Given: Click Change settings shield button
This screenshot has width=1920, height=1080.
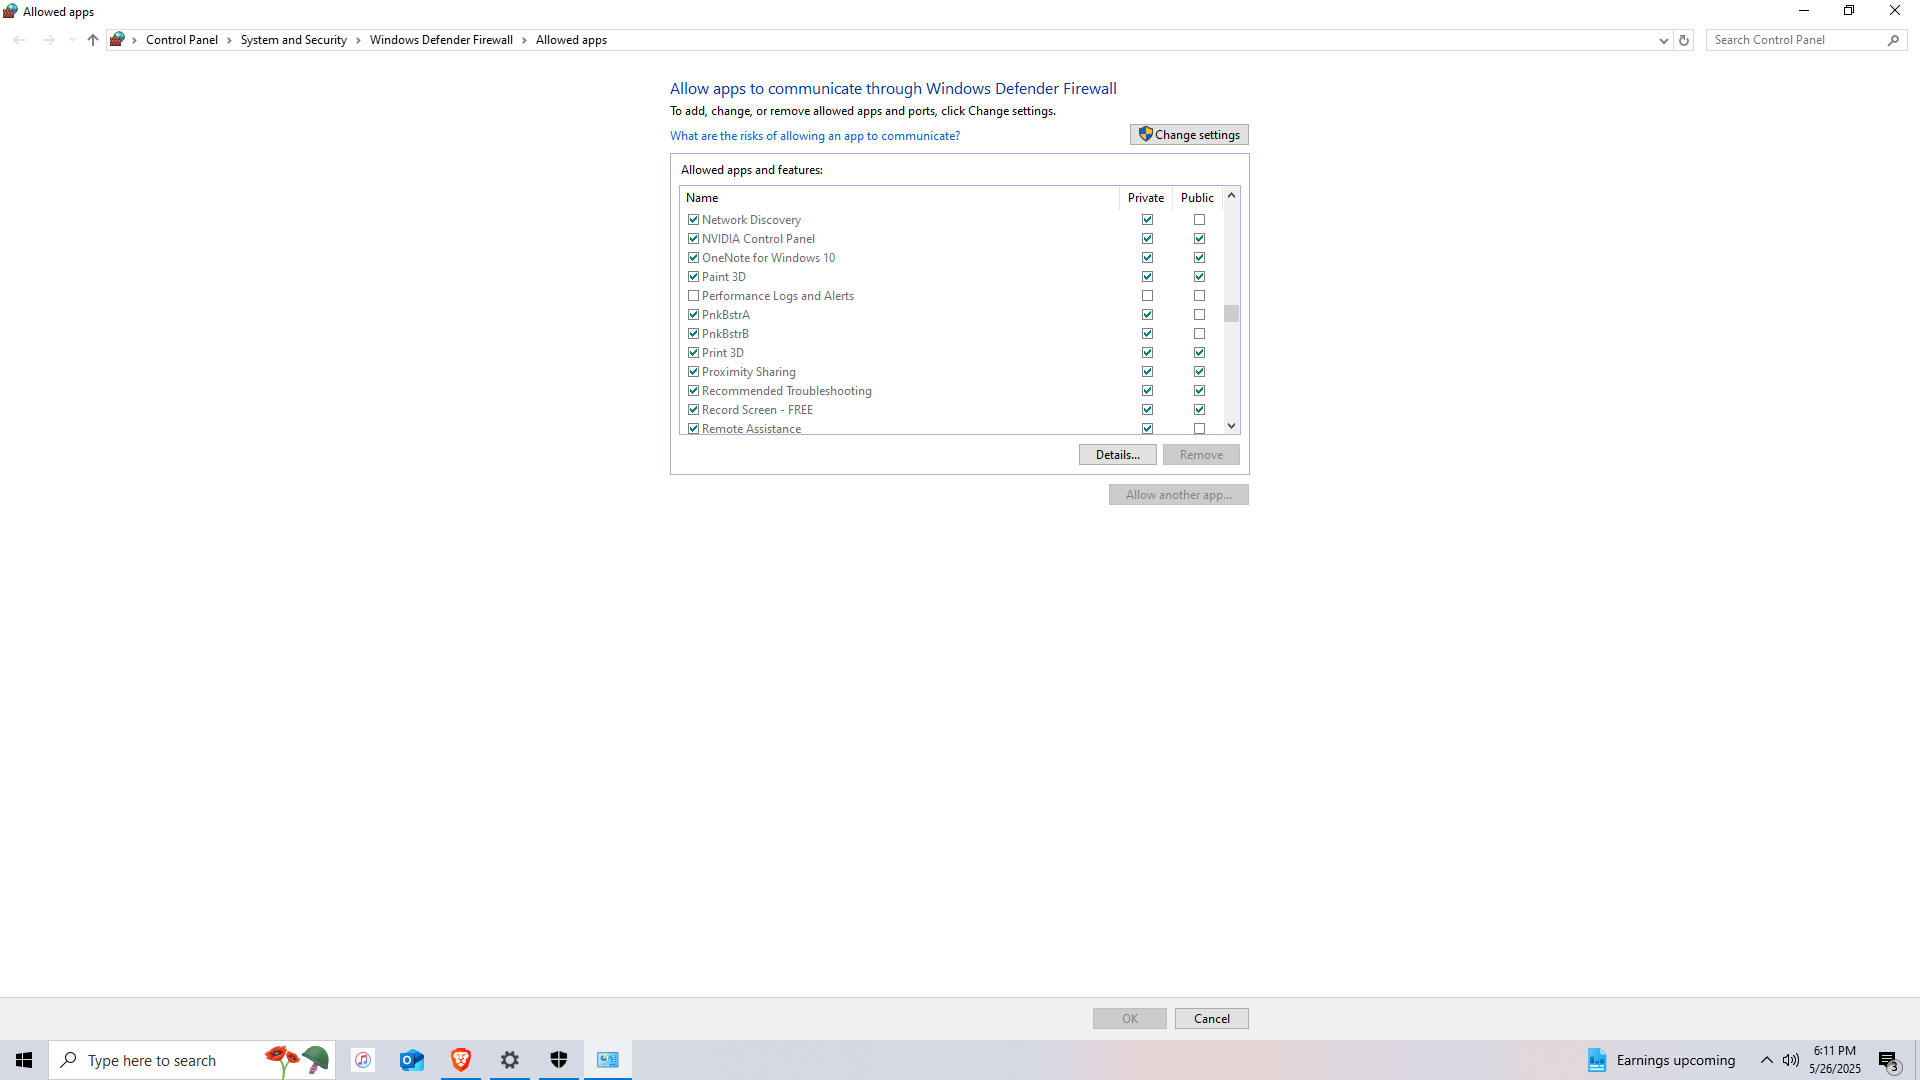Looking at the screenshot, I should [x=1189, y=135].
